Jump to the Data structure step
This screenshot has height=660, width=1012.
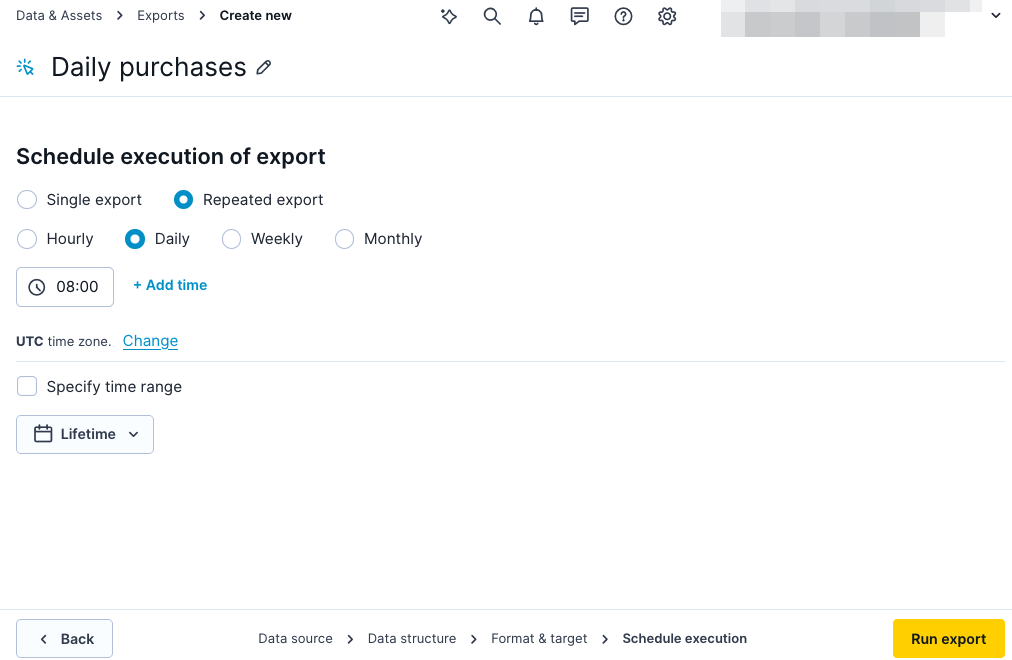[412, 639]
